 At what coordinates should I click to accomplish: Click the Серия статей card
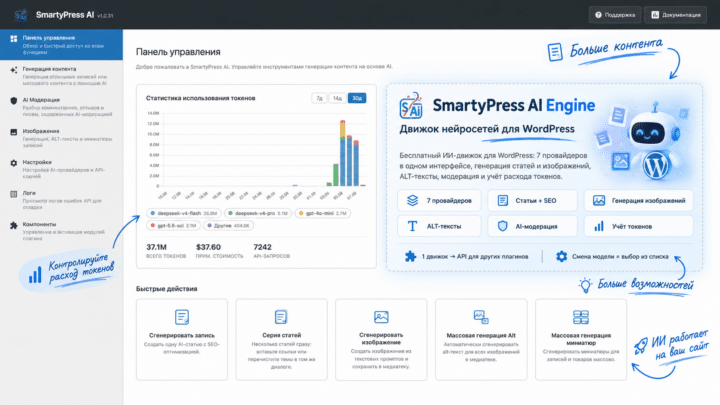pos(281,339)
